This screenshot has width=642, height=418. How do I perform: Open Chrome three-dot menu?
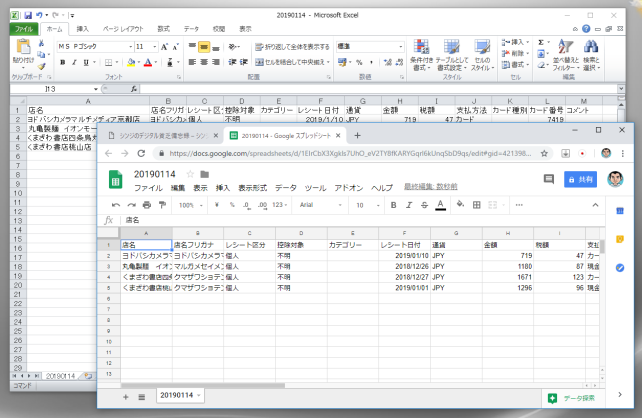[x=623, y=153]
